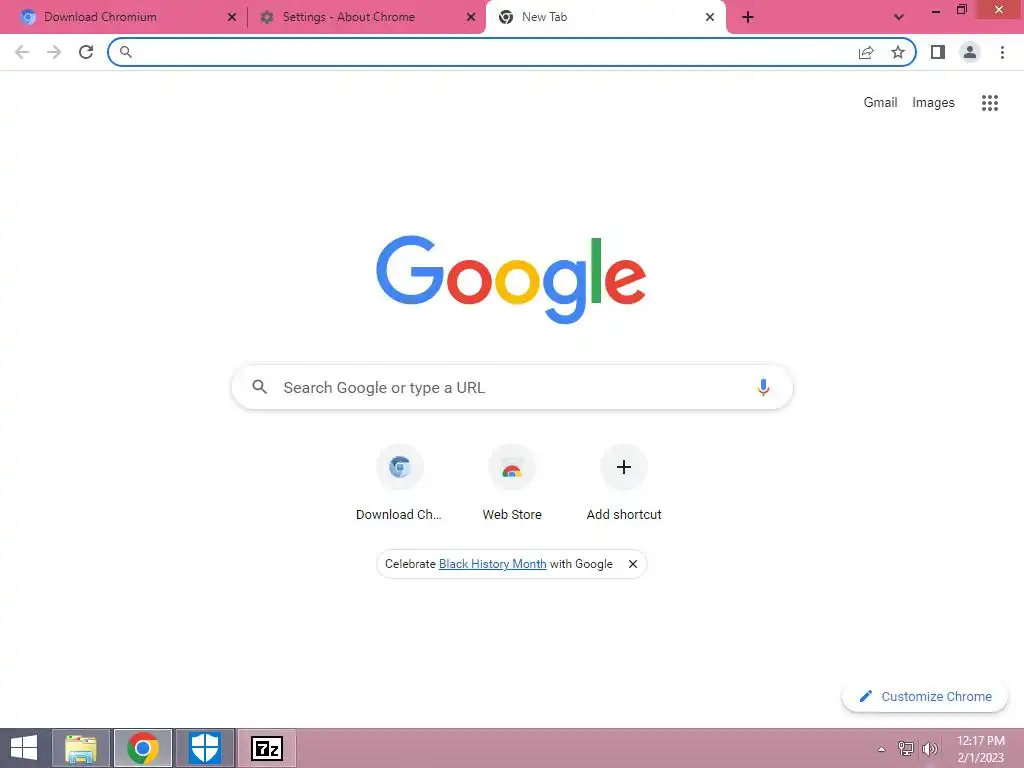Click the magnifier in Google search box
Image resolution: width=1024 pixels, height=768 pixels.
259,387
